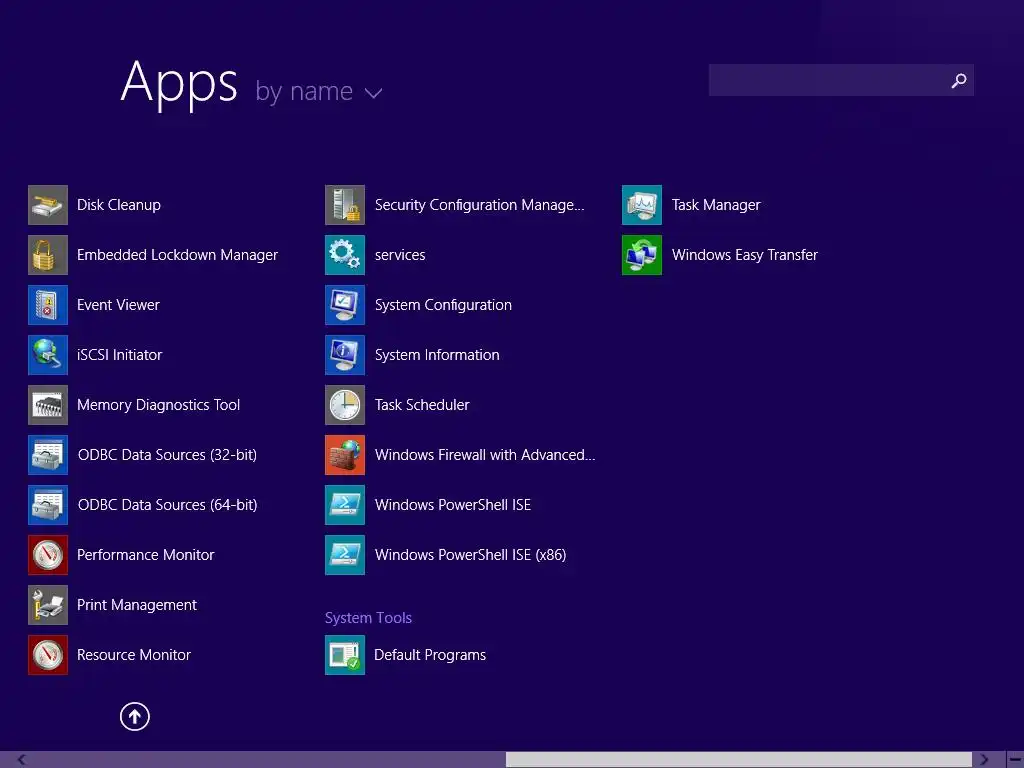Click the 'ODBC Data Sources (32-bit)' label

click(167, 455)
